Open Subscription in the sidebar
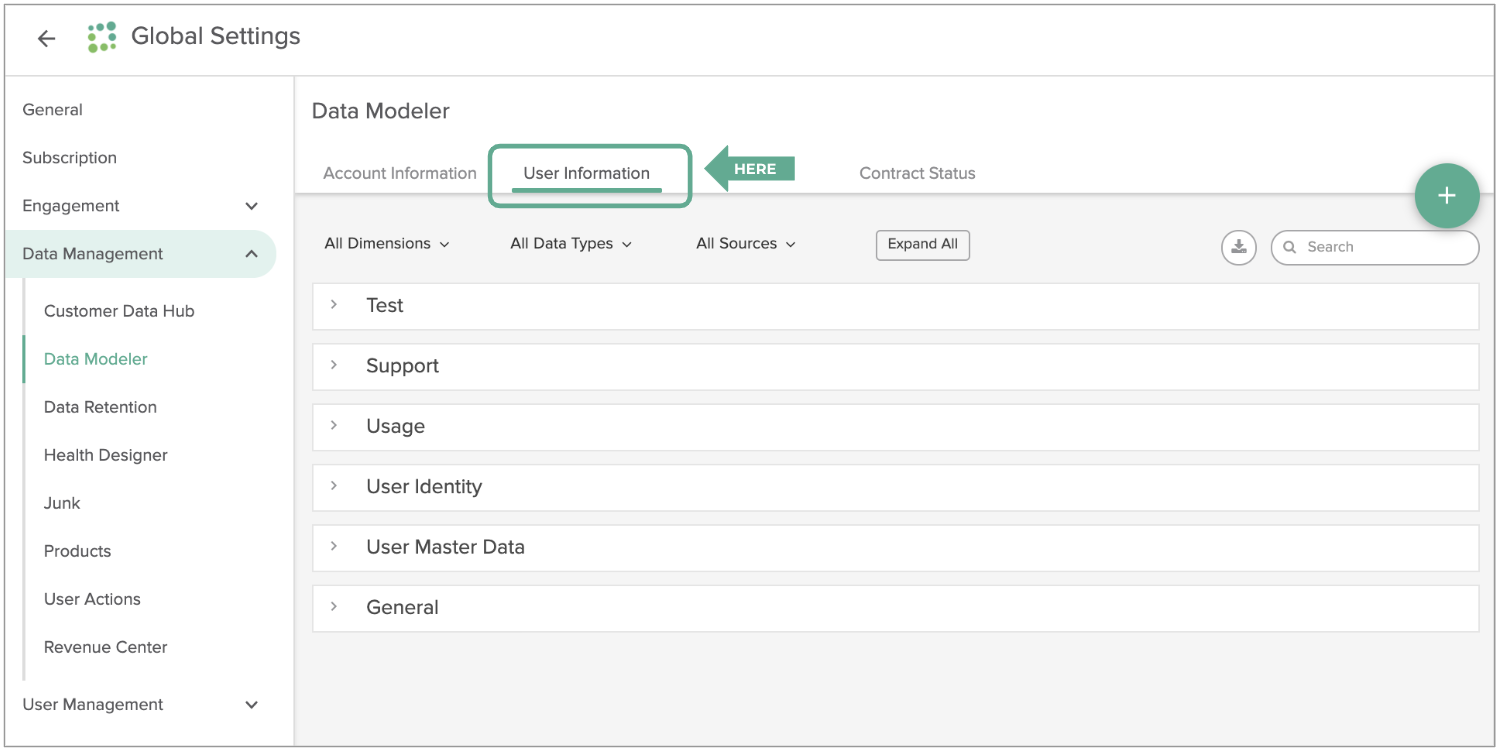 tap(70, 158)
